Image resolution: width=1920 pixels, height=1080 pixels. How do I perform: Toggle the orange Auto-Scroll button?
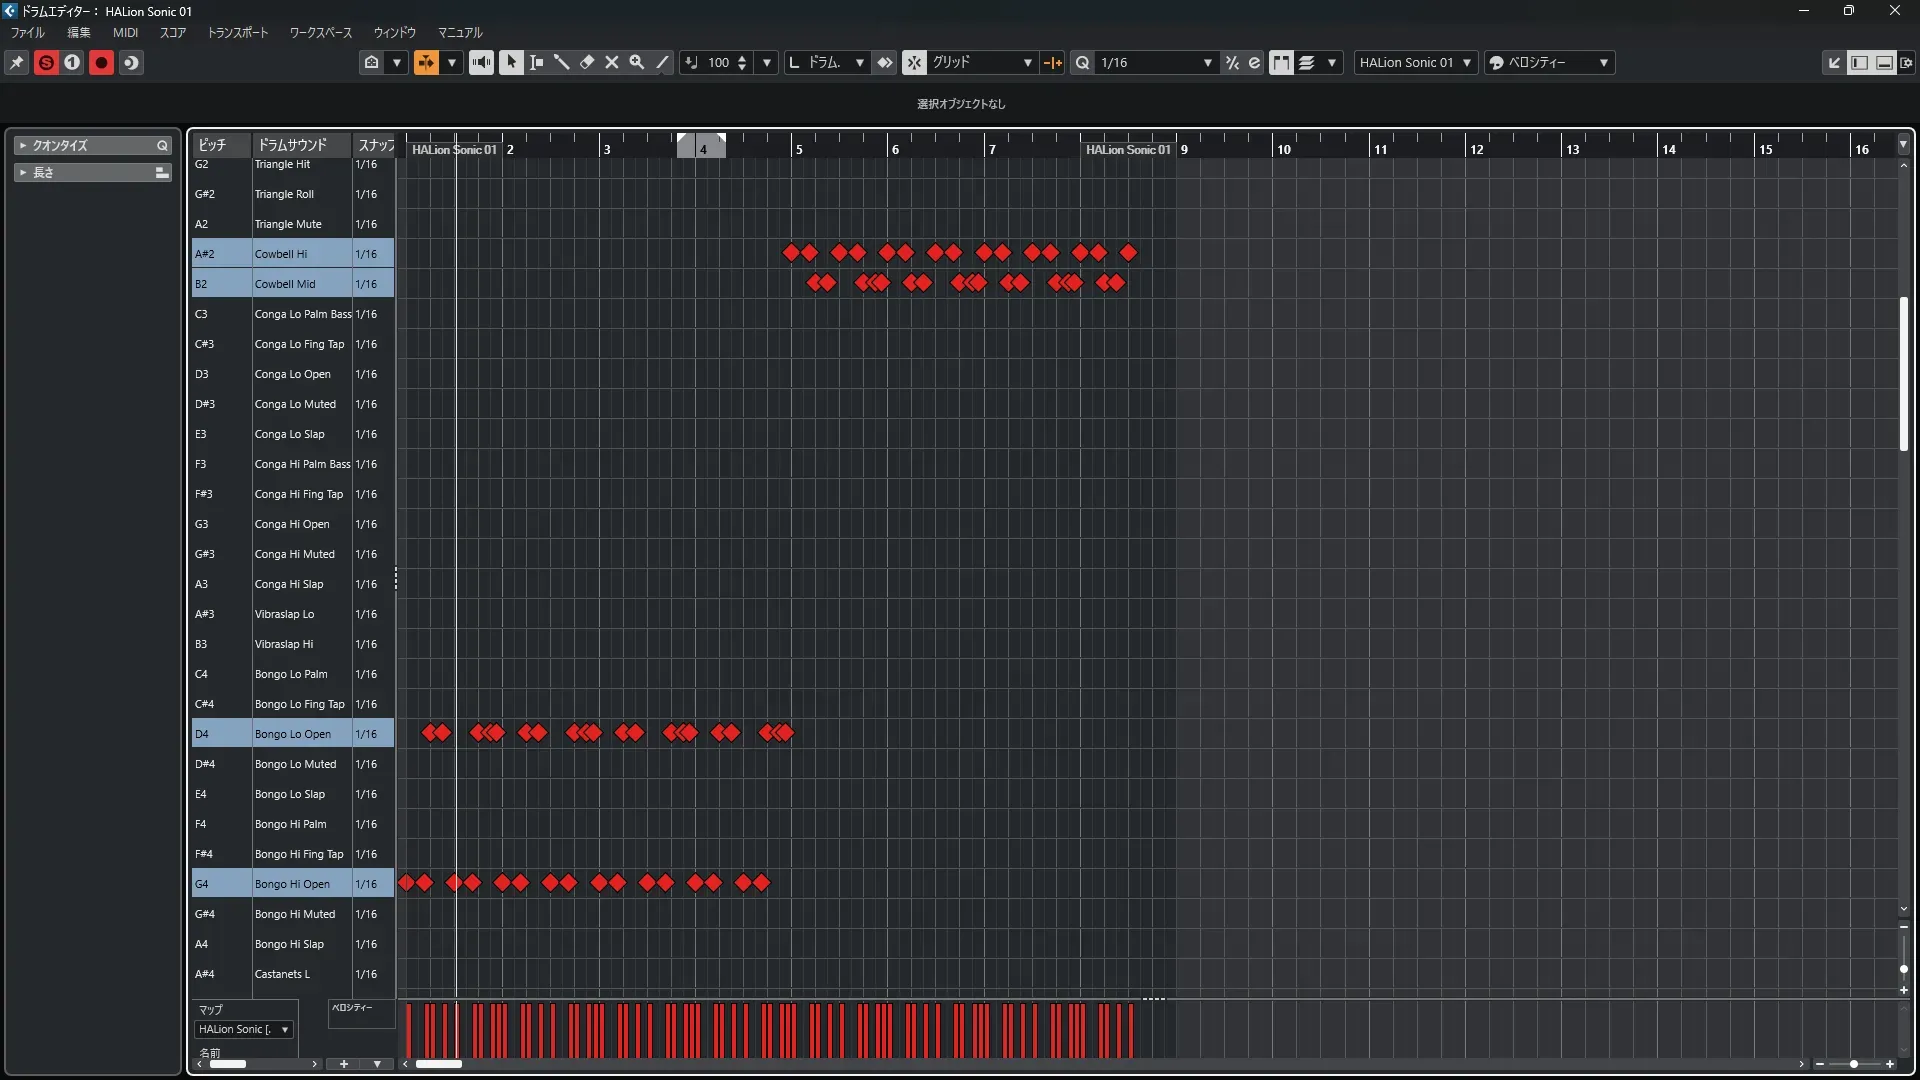[x=426, y=62]
